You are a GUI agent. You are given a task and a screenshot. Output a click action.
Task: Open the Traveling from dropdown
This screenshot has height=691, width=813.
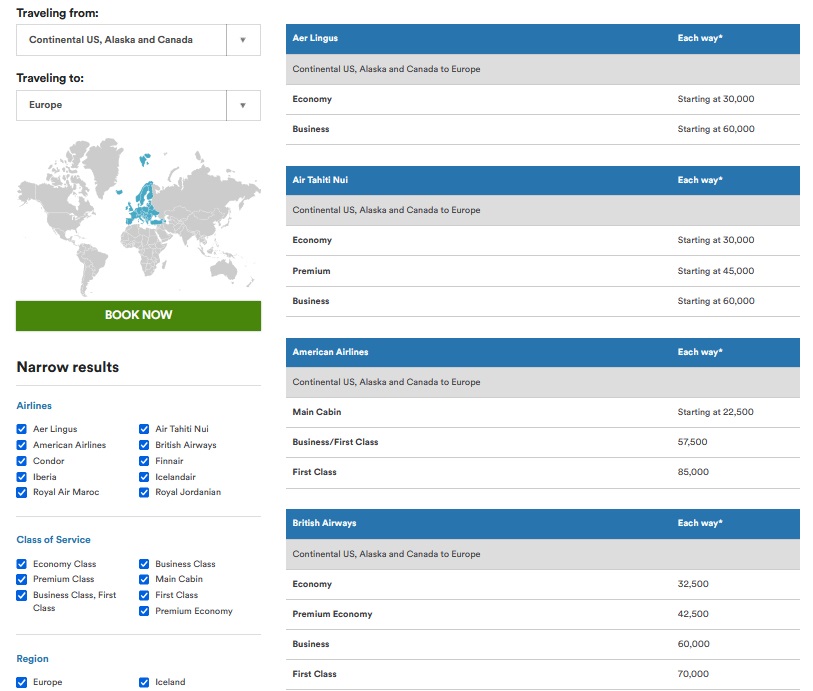tap(138, 40)
